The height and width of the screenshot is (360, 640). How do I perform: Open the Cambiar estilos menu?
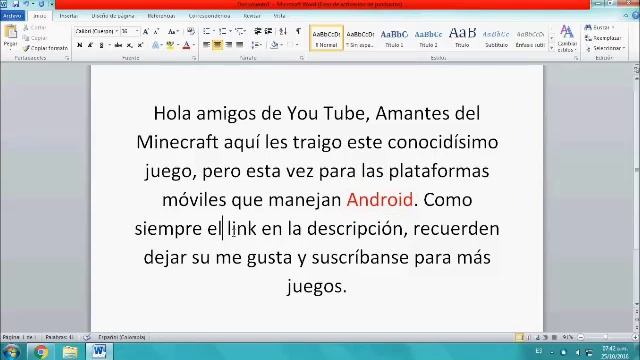[x=567, y=38]
